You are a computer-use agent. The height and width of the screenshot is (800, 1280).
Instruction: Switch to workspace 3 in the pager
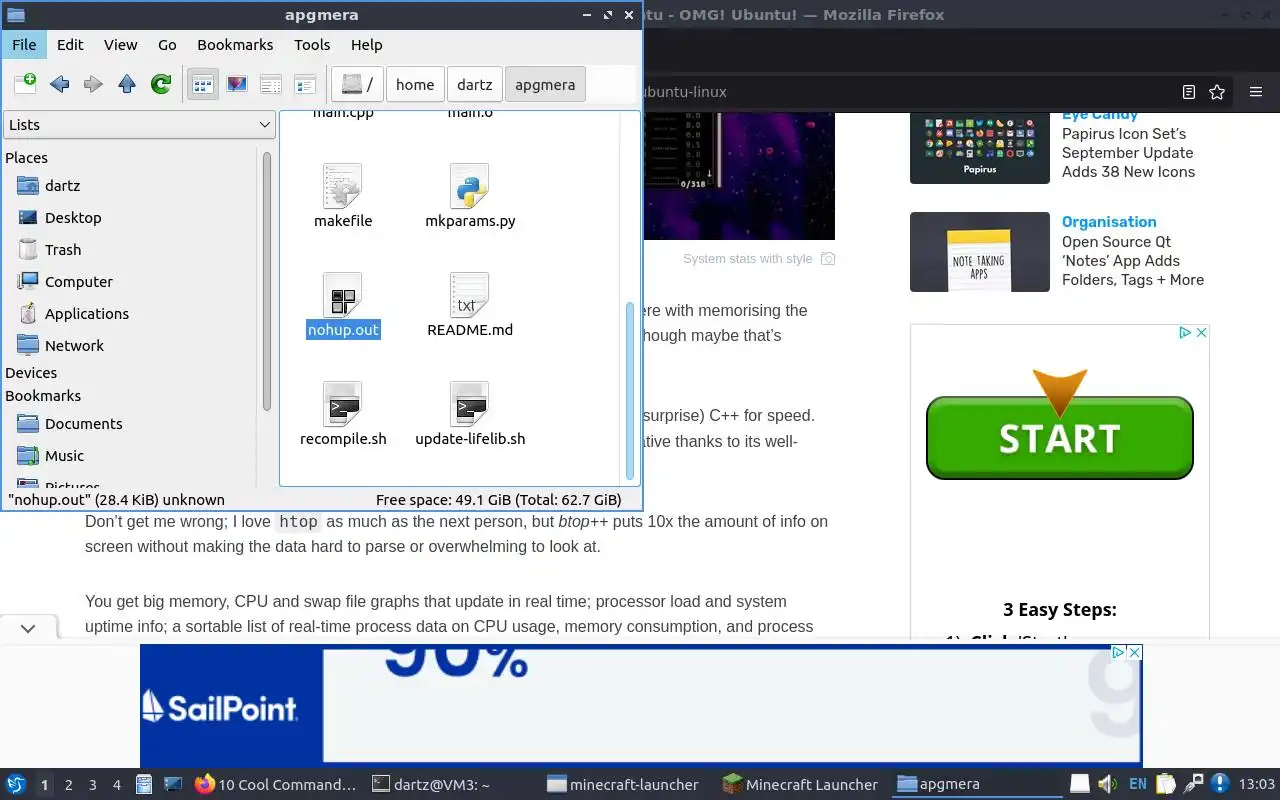92,785
